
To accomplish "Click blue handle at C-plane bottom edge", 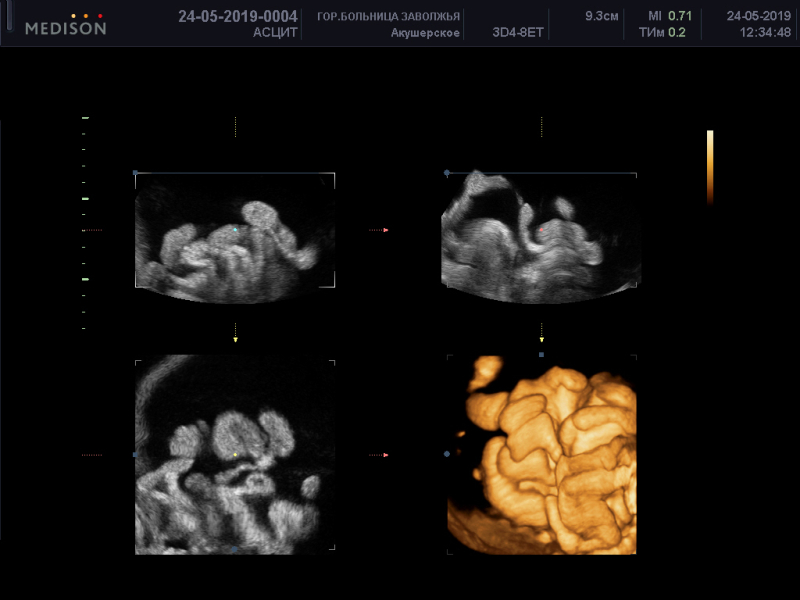I will click(234, 549).
